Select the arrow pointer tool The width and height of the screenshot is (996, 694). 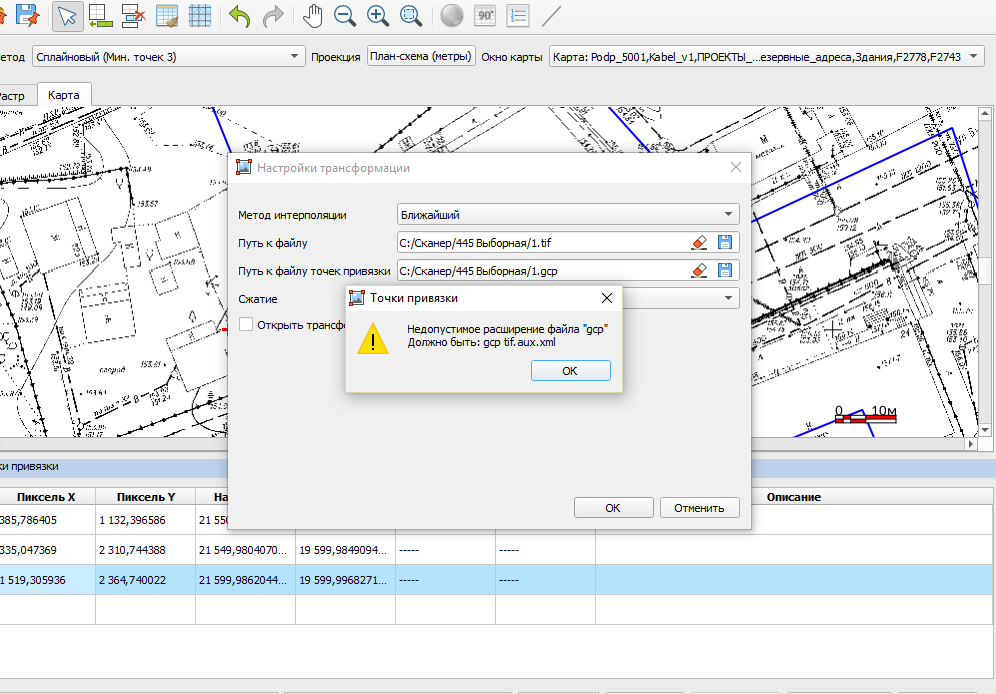click(67, 16)
